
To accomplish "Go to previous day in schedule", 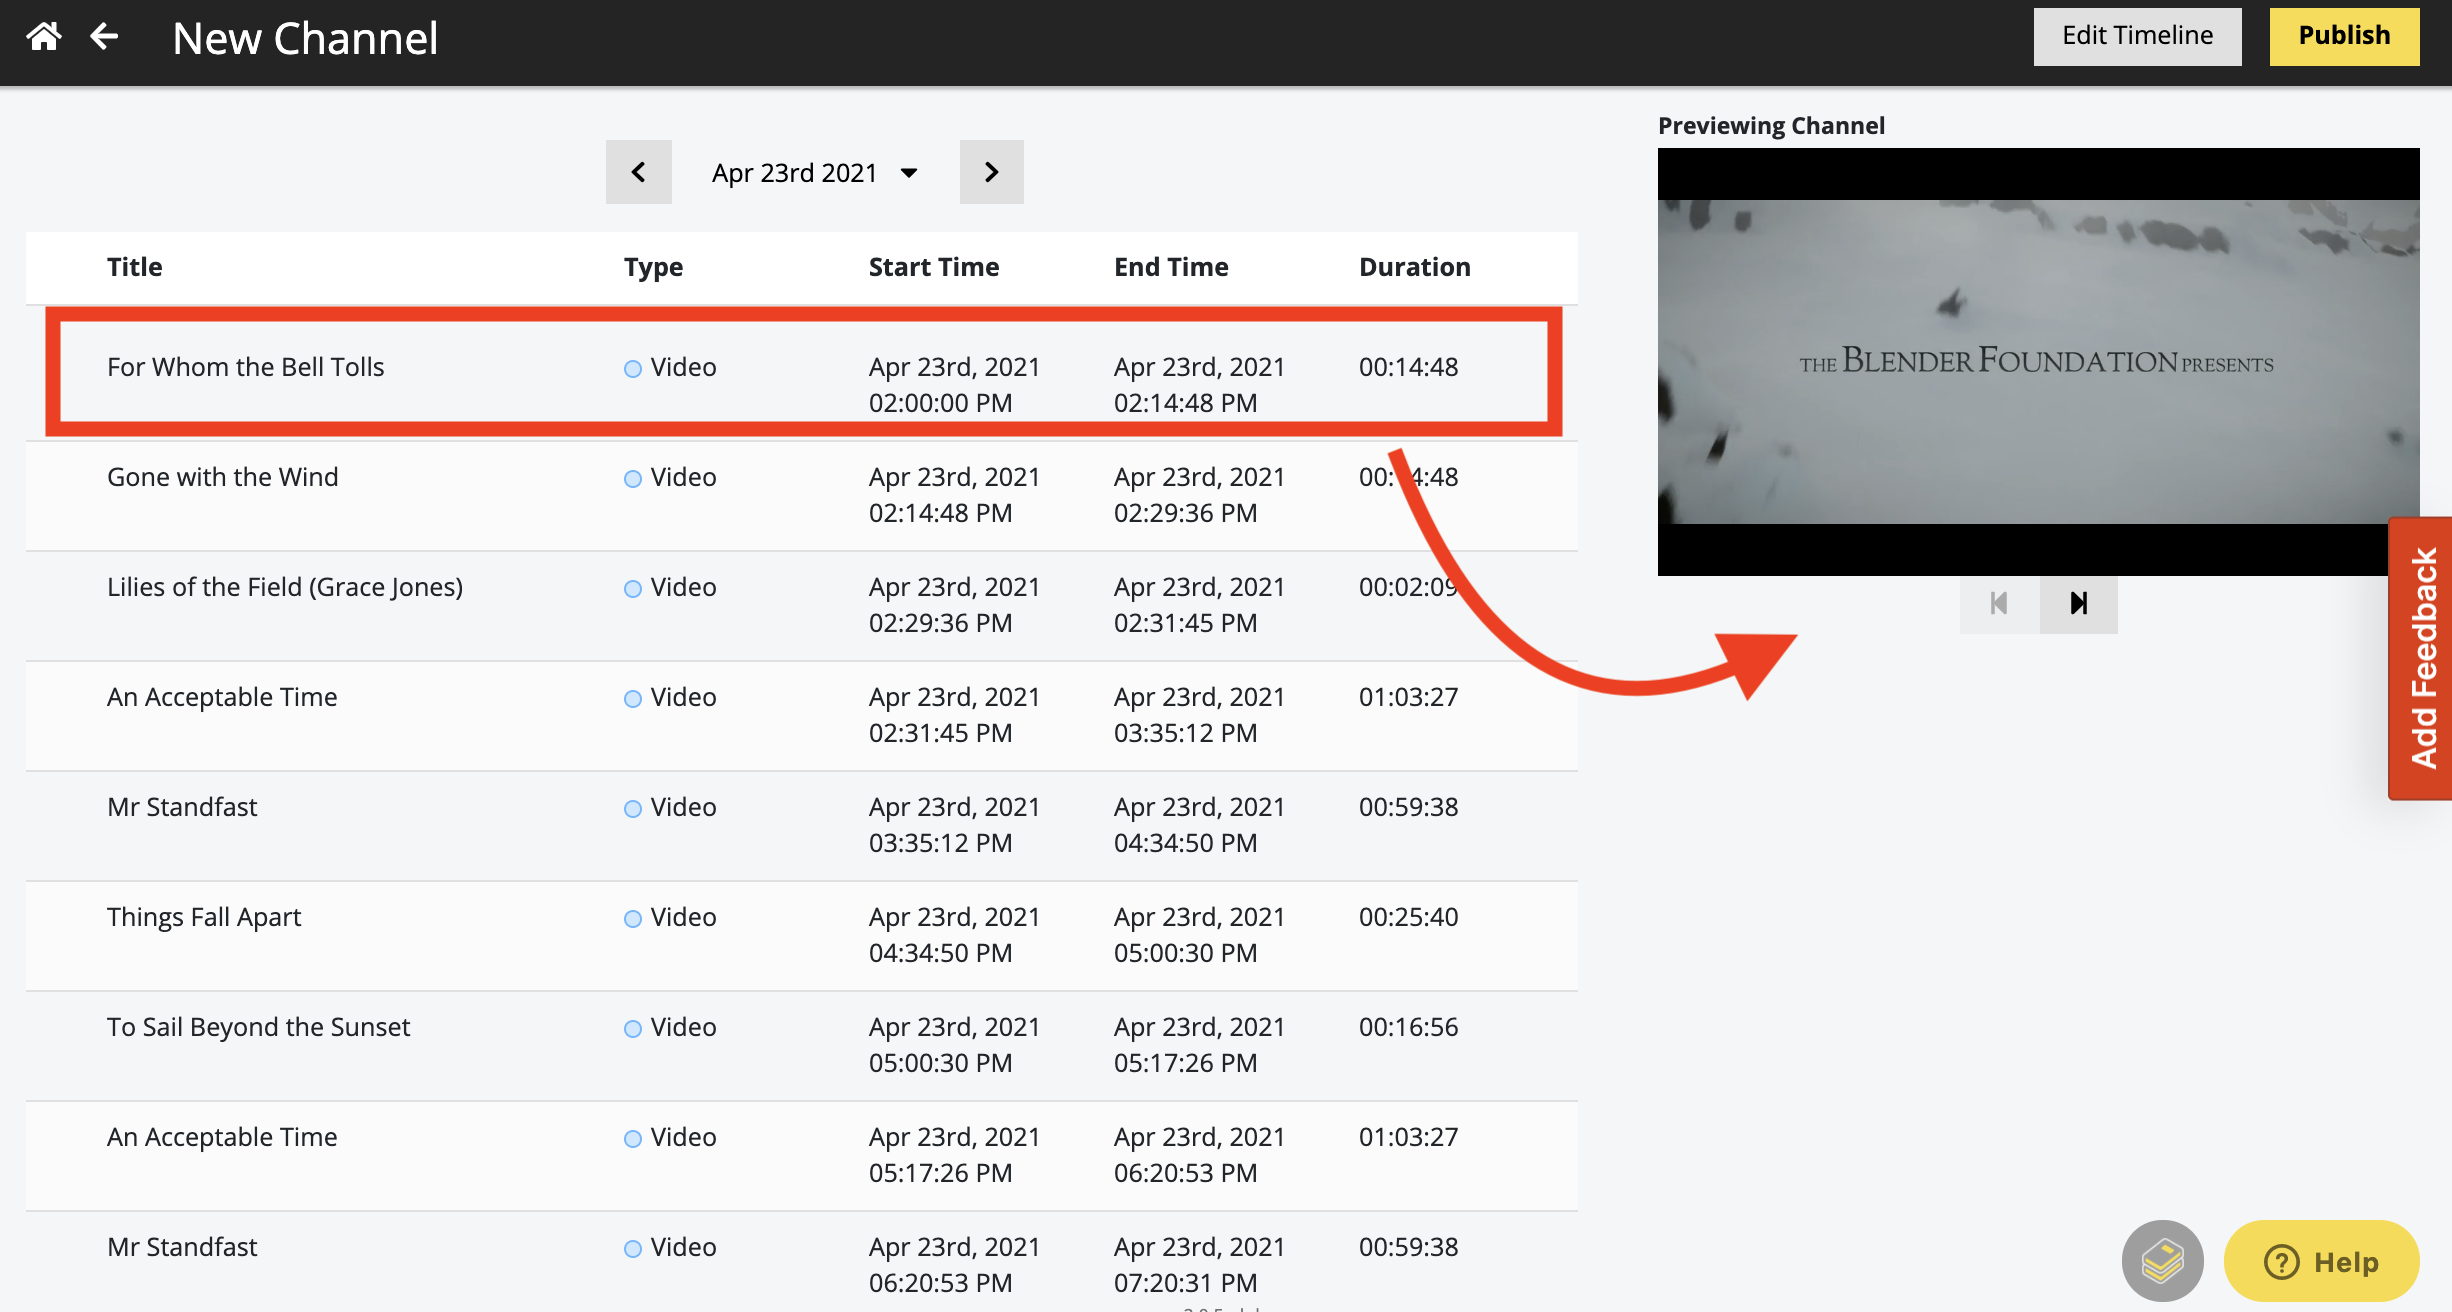I will pyautogui.click(x=638, y=172).
